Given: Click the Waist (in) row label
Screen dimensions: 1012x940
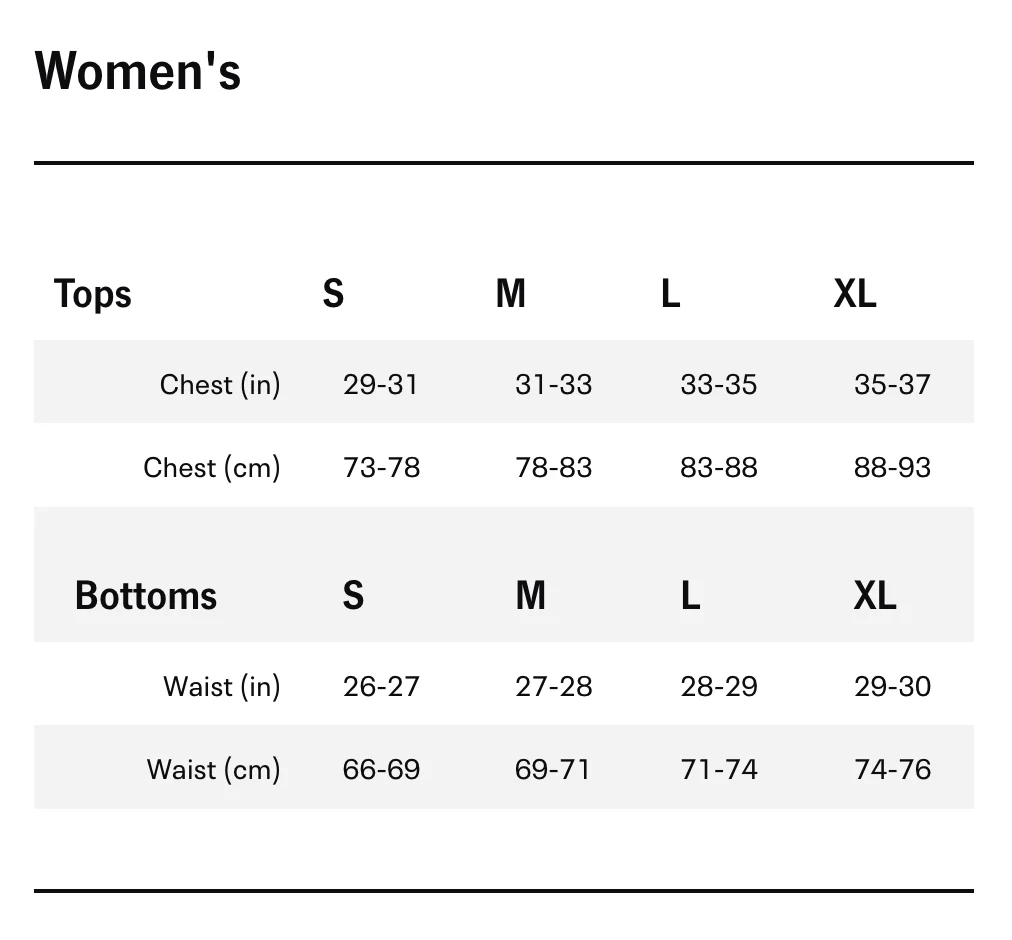Looking at the screenshot, I should coord(222,686).
